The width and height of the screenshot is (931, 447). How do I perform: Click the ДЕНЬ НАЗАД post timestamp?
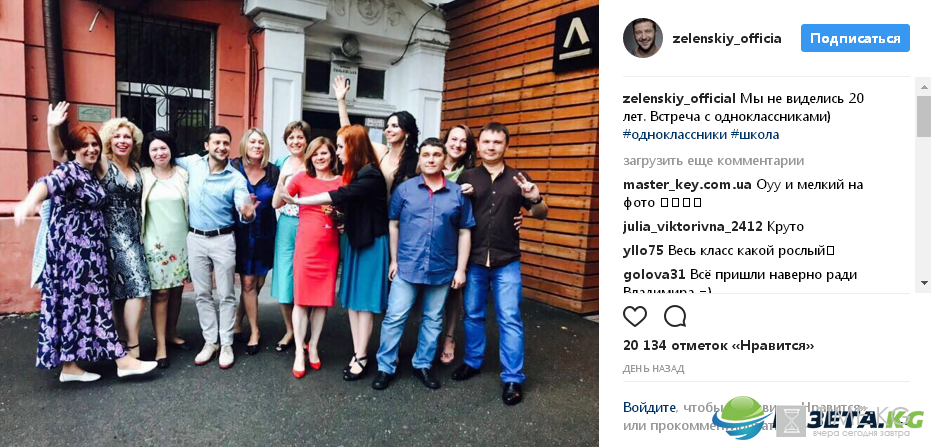tap(653, 369)
